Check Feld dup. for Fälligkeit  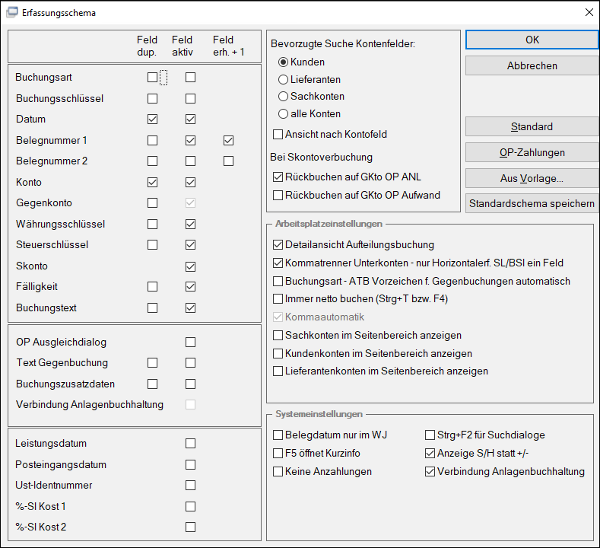[x=152, y=287]
